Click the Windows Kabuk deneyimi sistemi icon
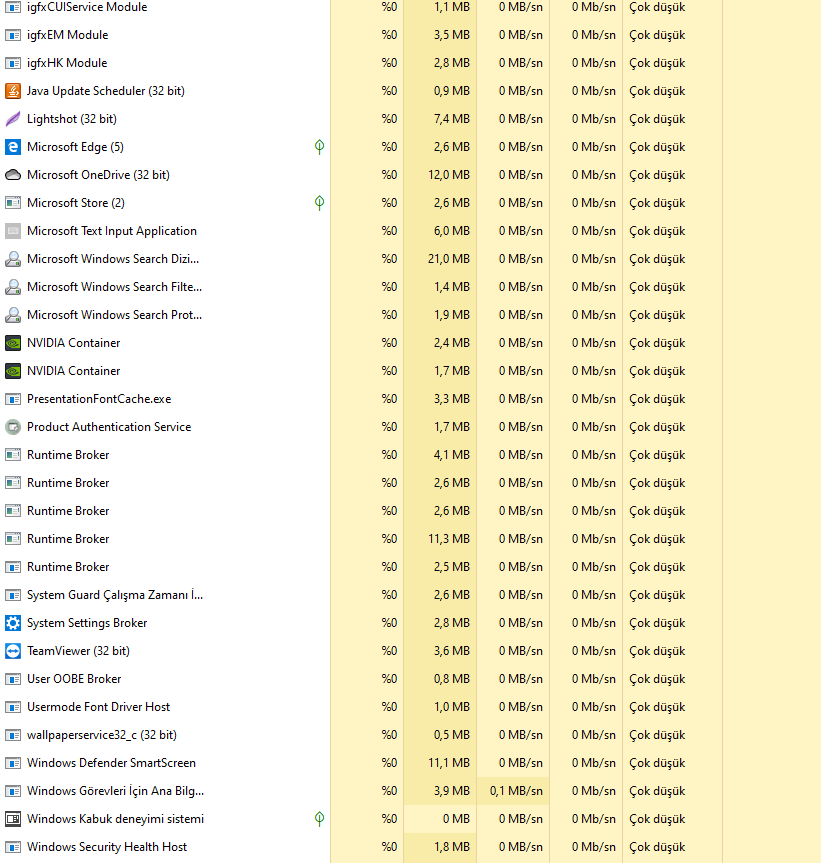The image size is (821, 863). coord(13,819)
